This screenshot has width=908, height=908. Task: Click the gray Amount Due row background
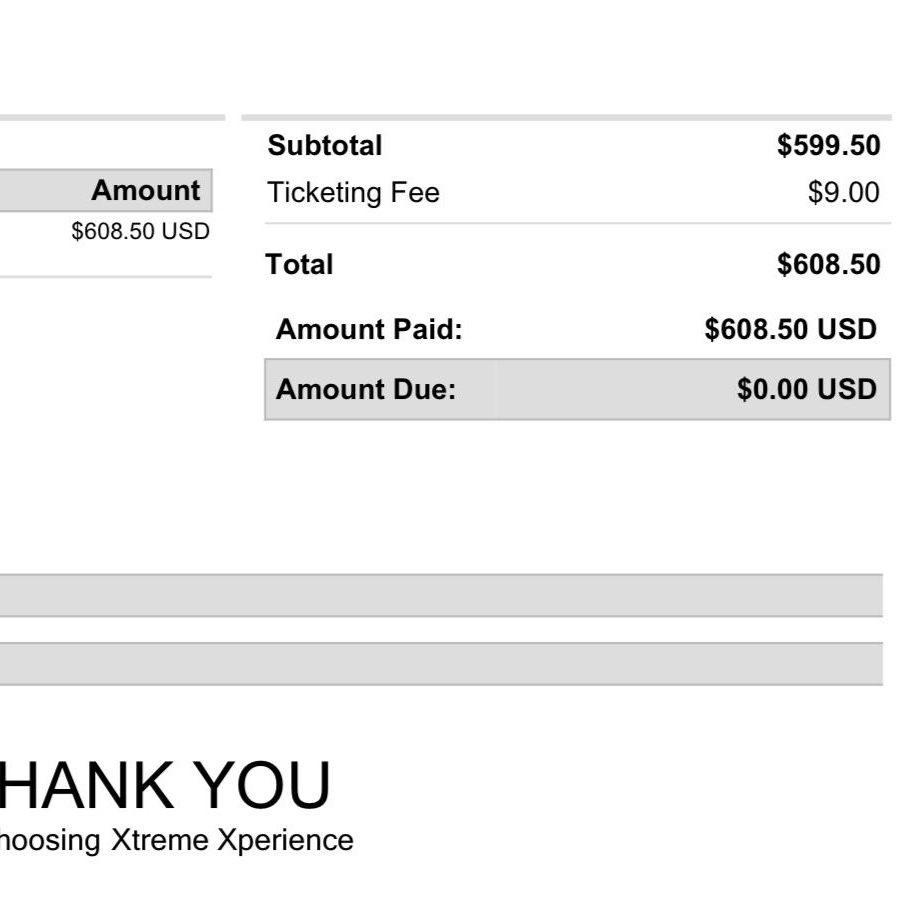[577, 389]
